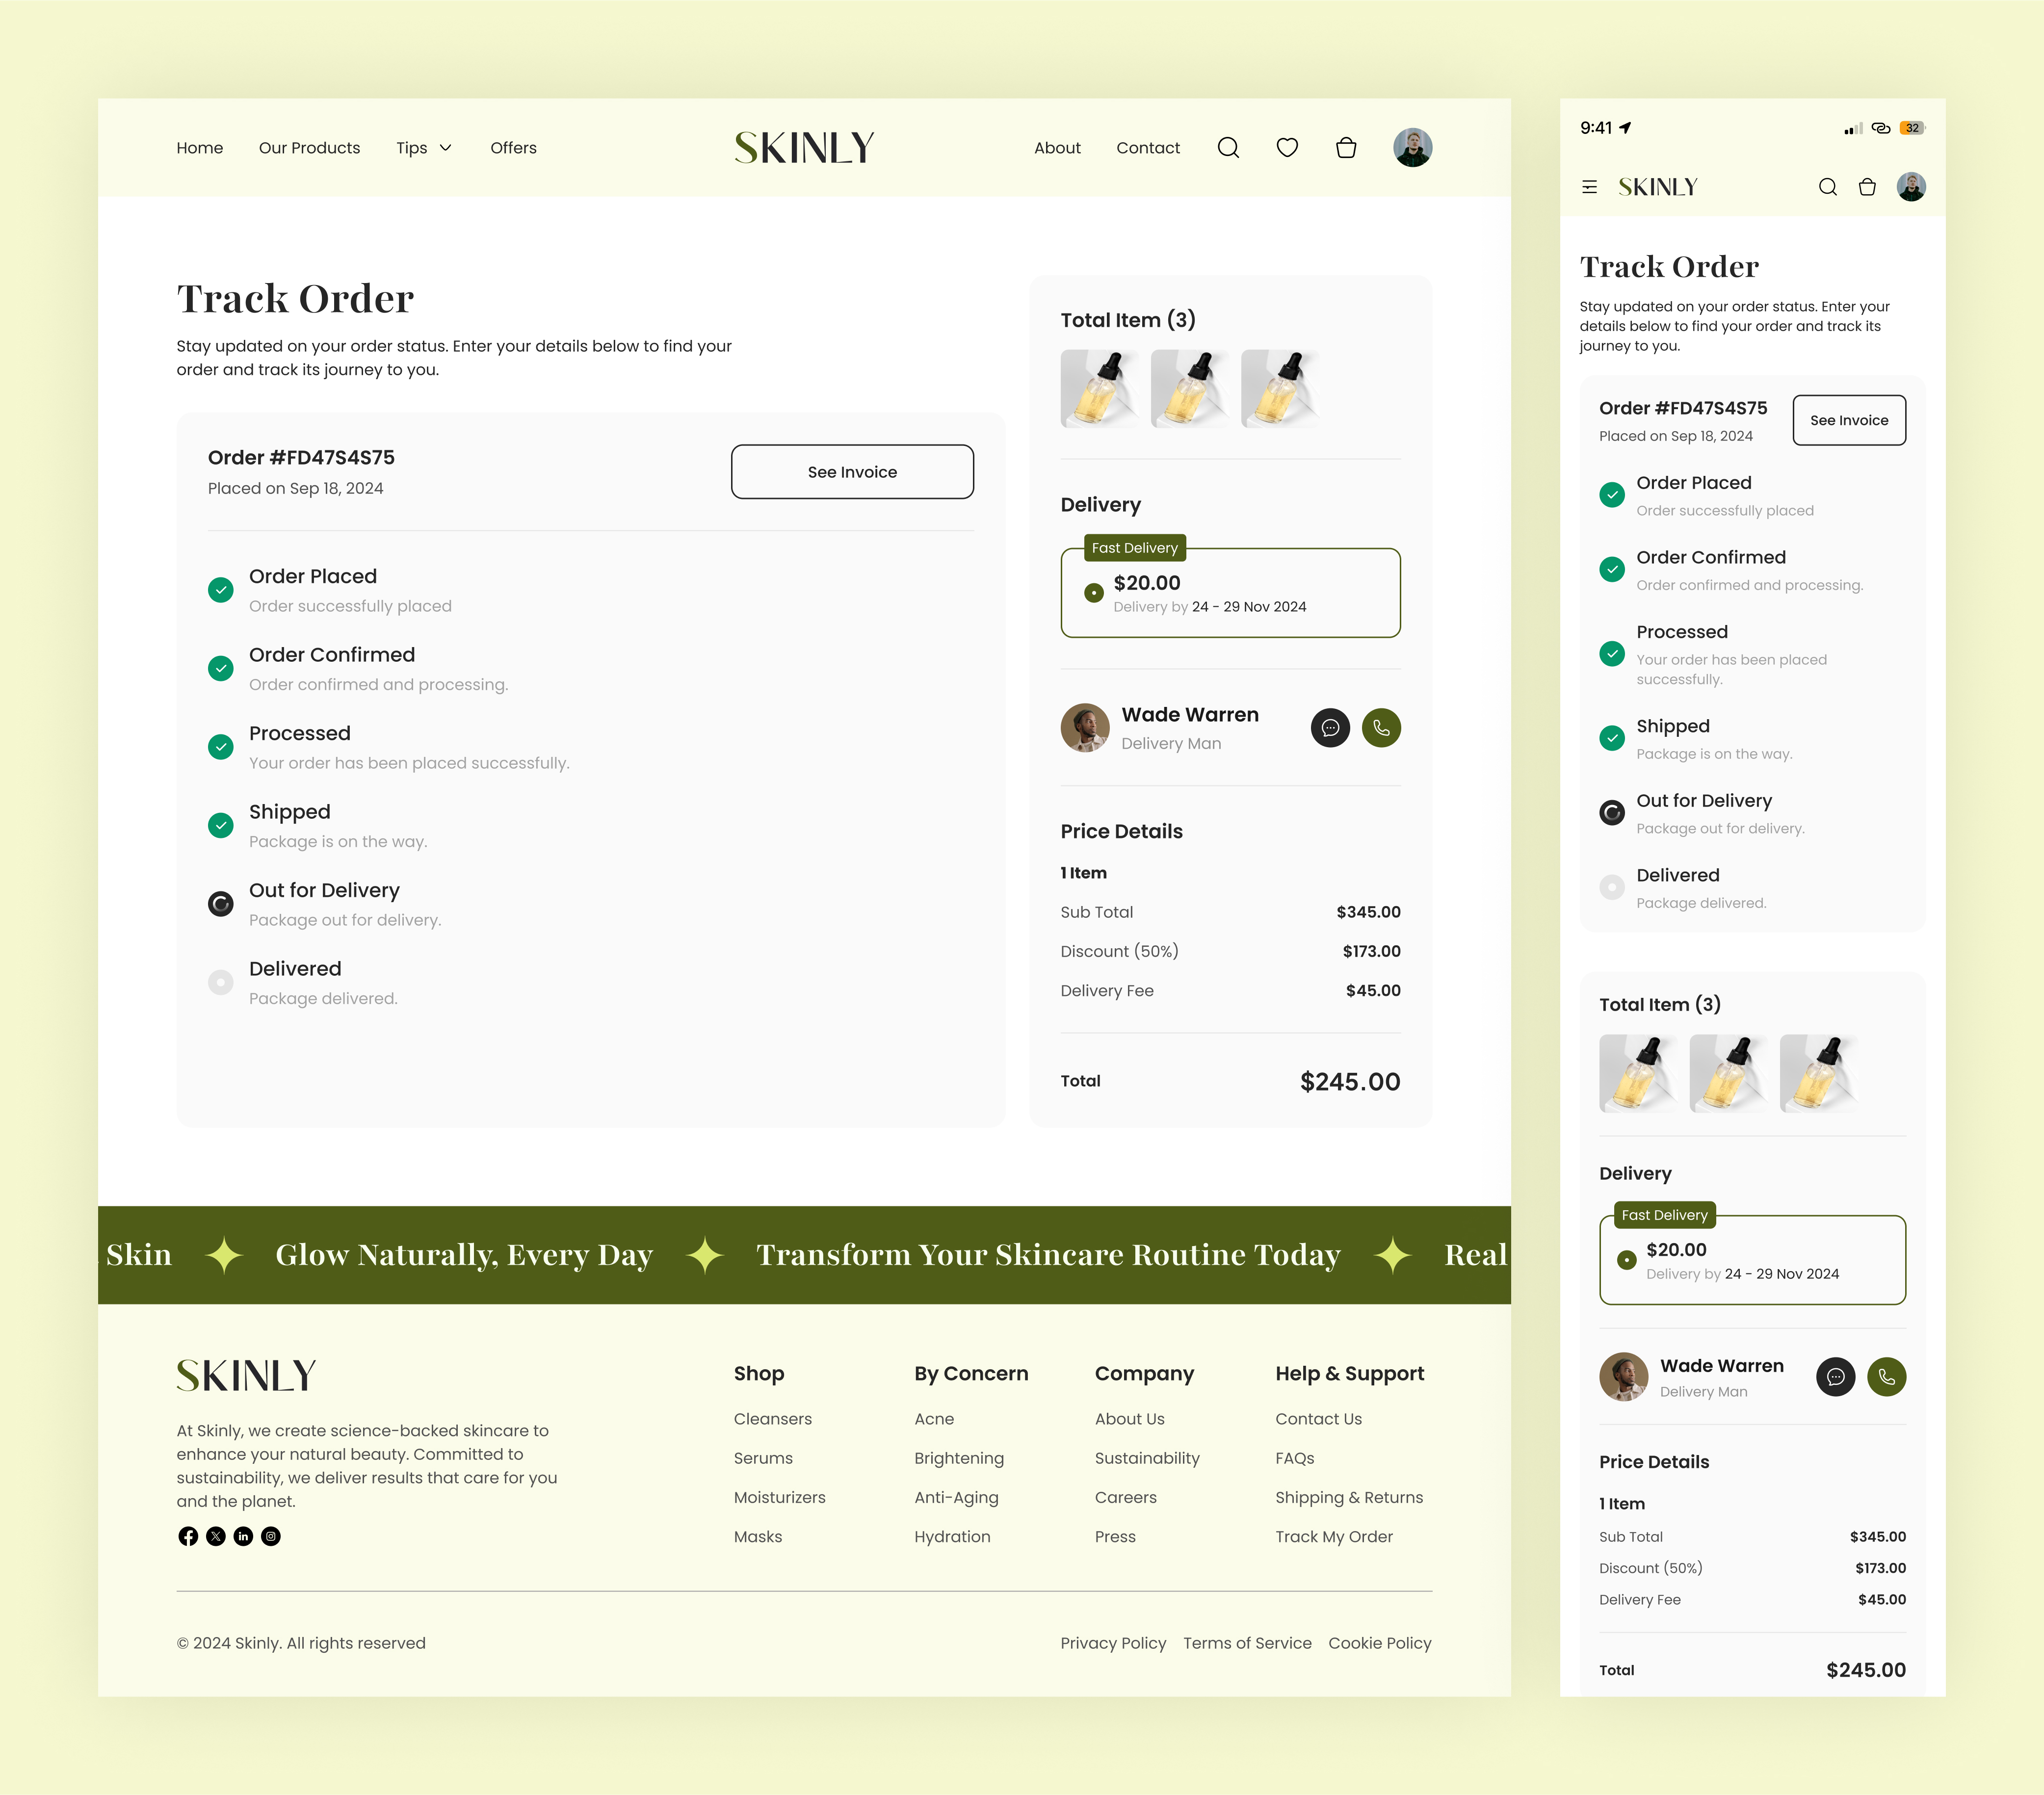Viewport: 2044px width, 1795px height.
Task: Select mobile Fast Delivery radio option
Action: 1627,1260
